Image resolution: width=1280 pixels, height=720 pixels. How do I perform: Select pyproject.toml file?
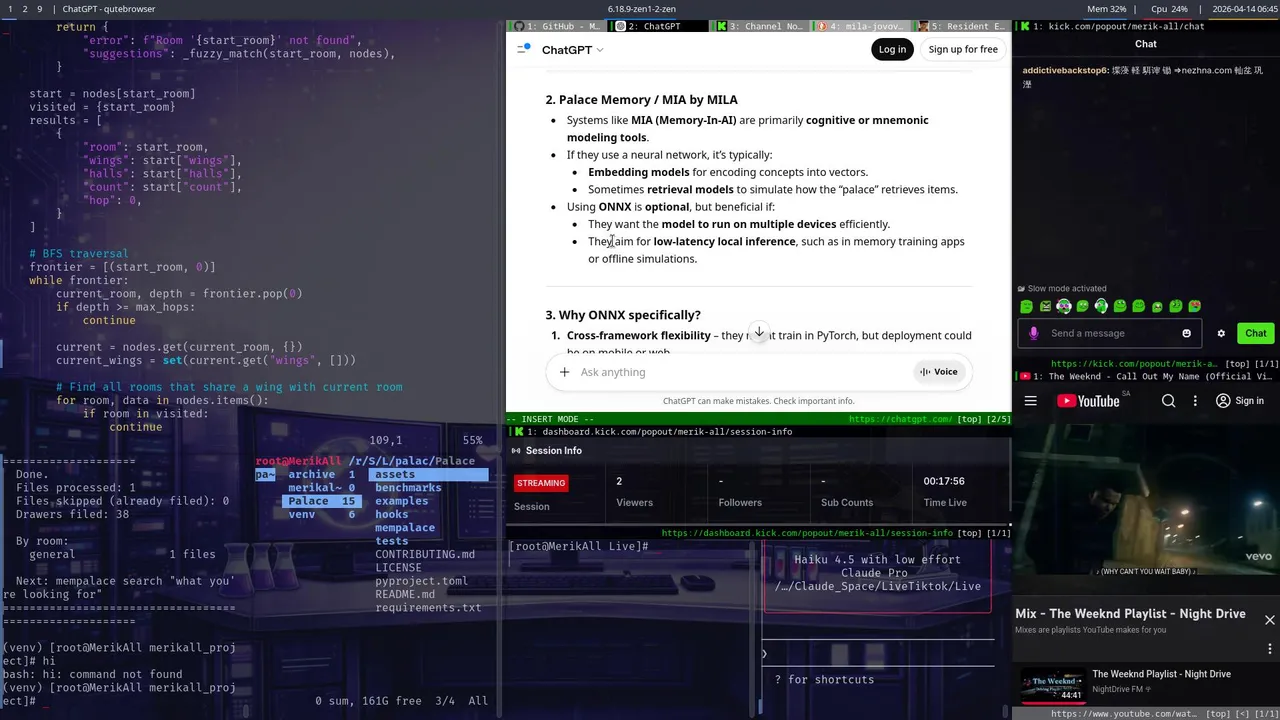421,581
